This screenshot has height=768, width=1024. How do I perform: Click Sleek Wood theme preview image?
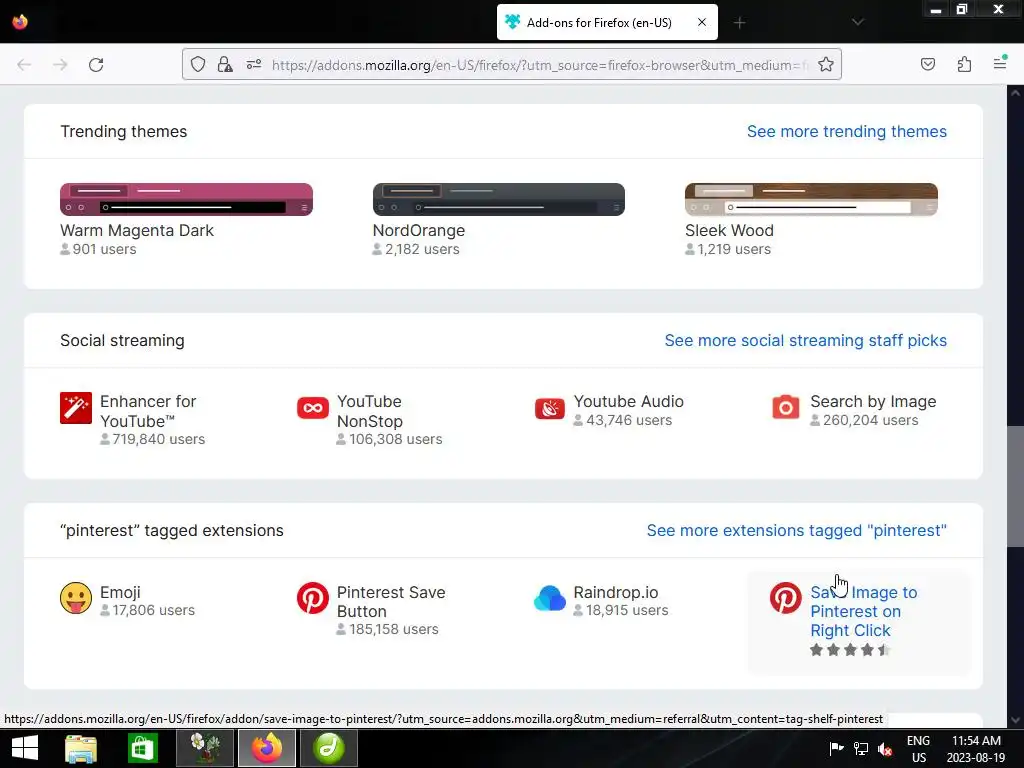tap(811, 199)
